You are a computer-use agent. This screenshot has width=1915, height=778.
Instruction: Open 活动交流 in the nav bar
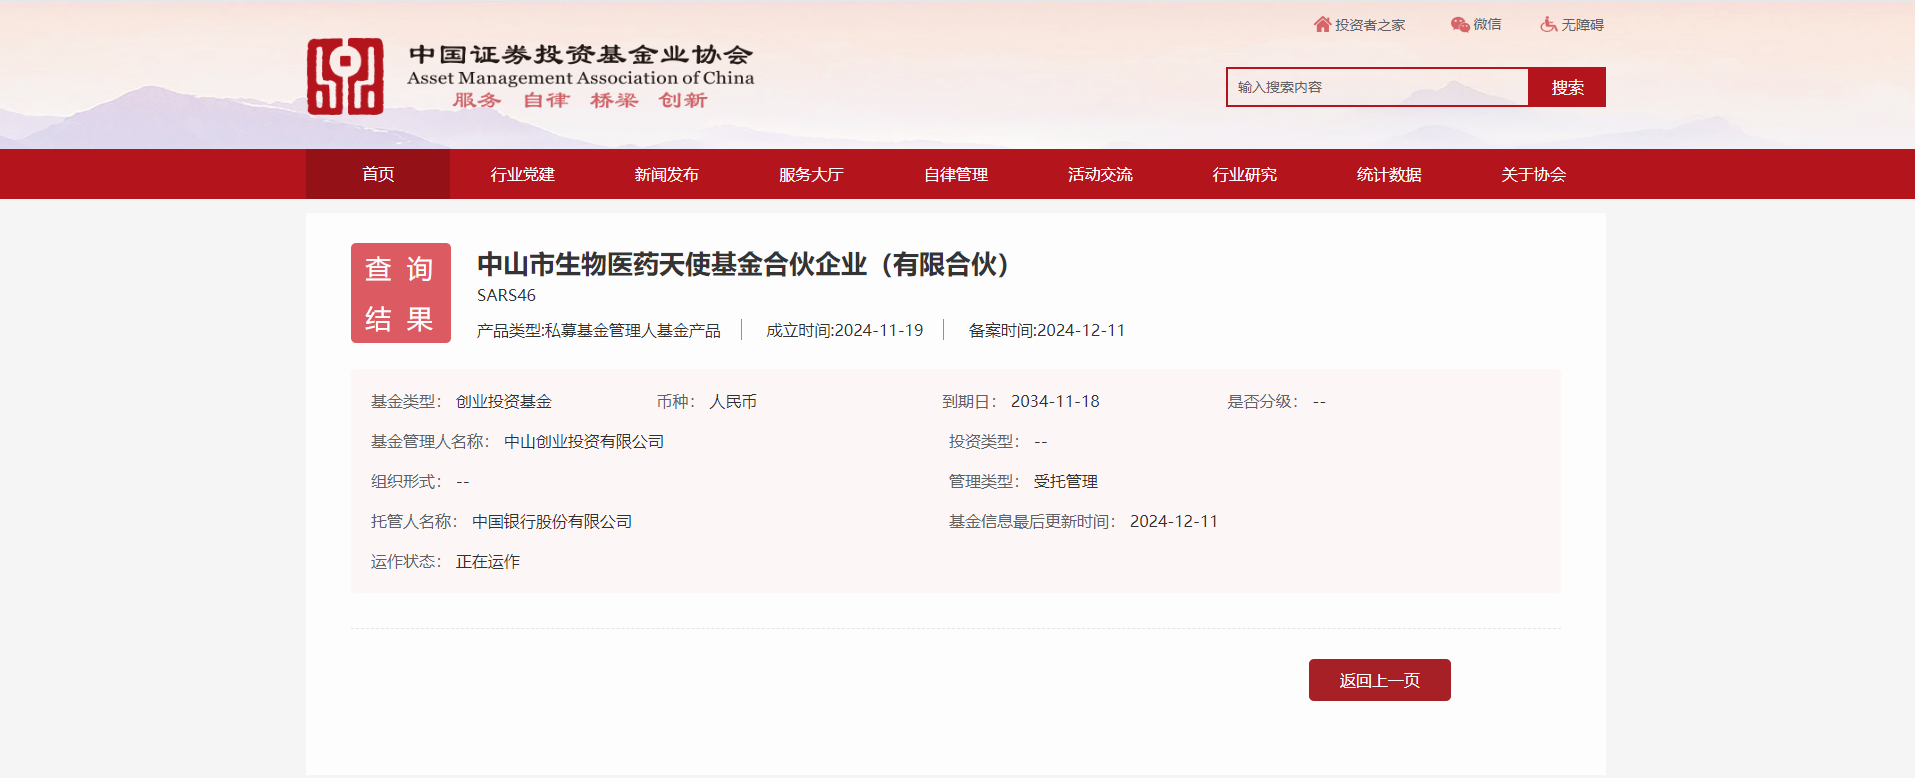[x=1100, y=174]
